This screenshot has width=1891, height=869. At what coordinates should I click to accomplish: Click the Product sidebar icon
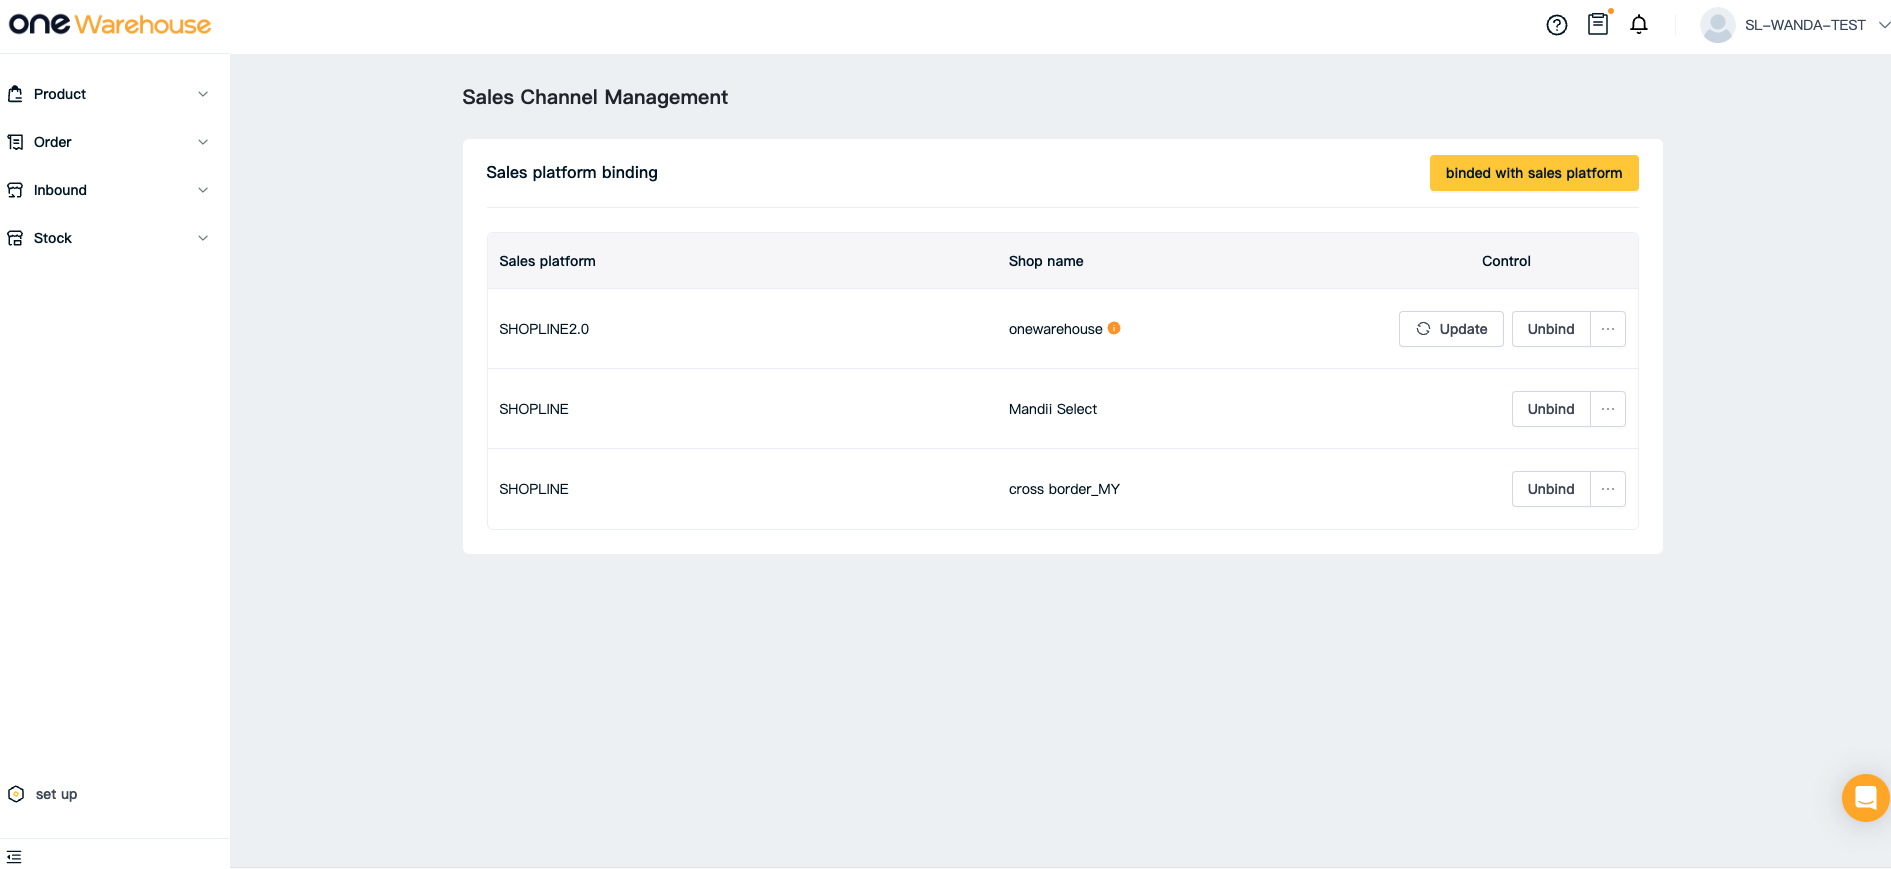point(15,94)
